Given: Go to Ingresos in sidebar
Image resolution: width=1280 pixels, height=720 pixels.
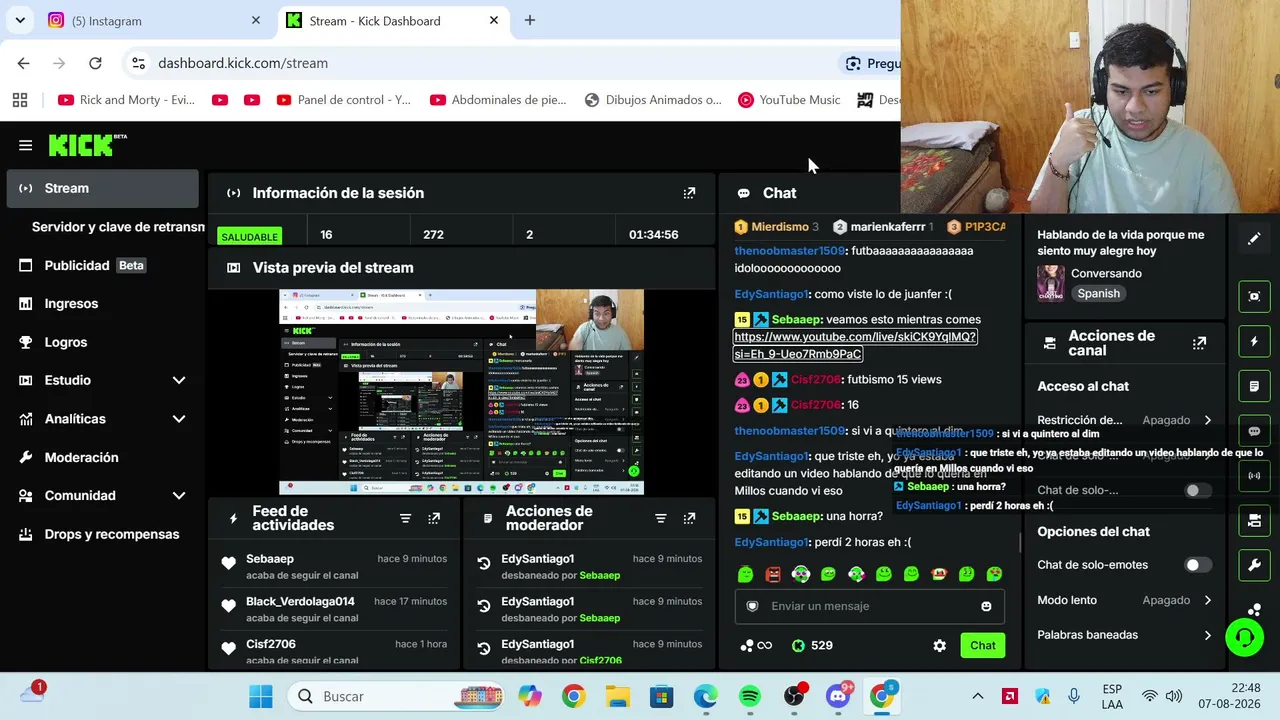Looking at the screenshot, I should pyautogui.click(x=102, y=304).
